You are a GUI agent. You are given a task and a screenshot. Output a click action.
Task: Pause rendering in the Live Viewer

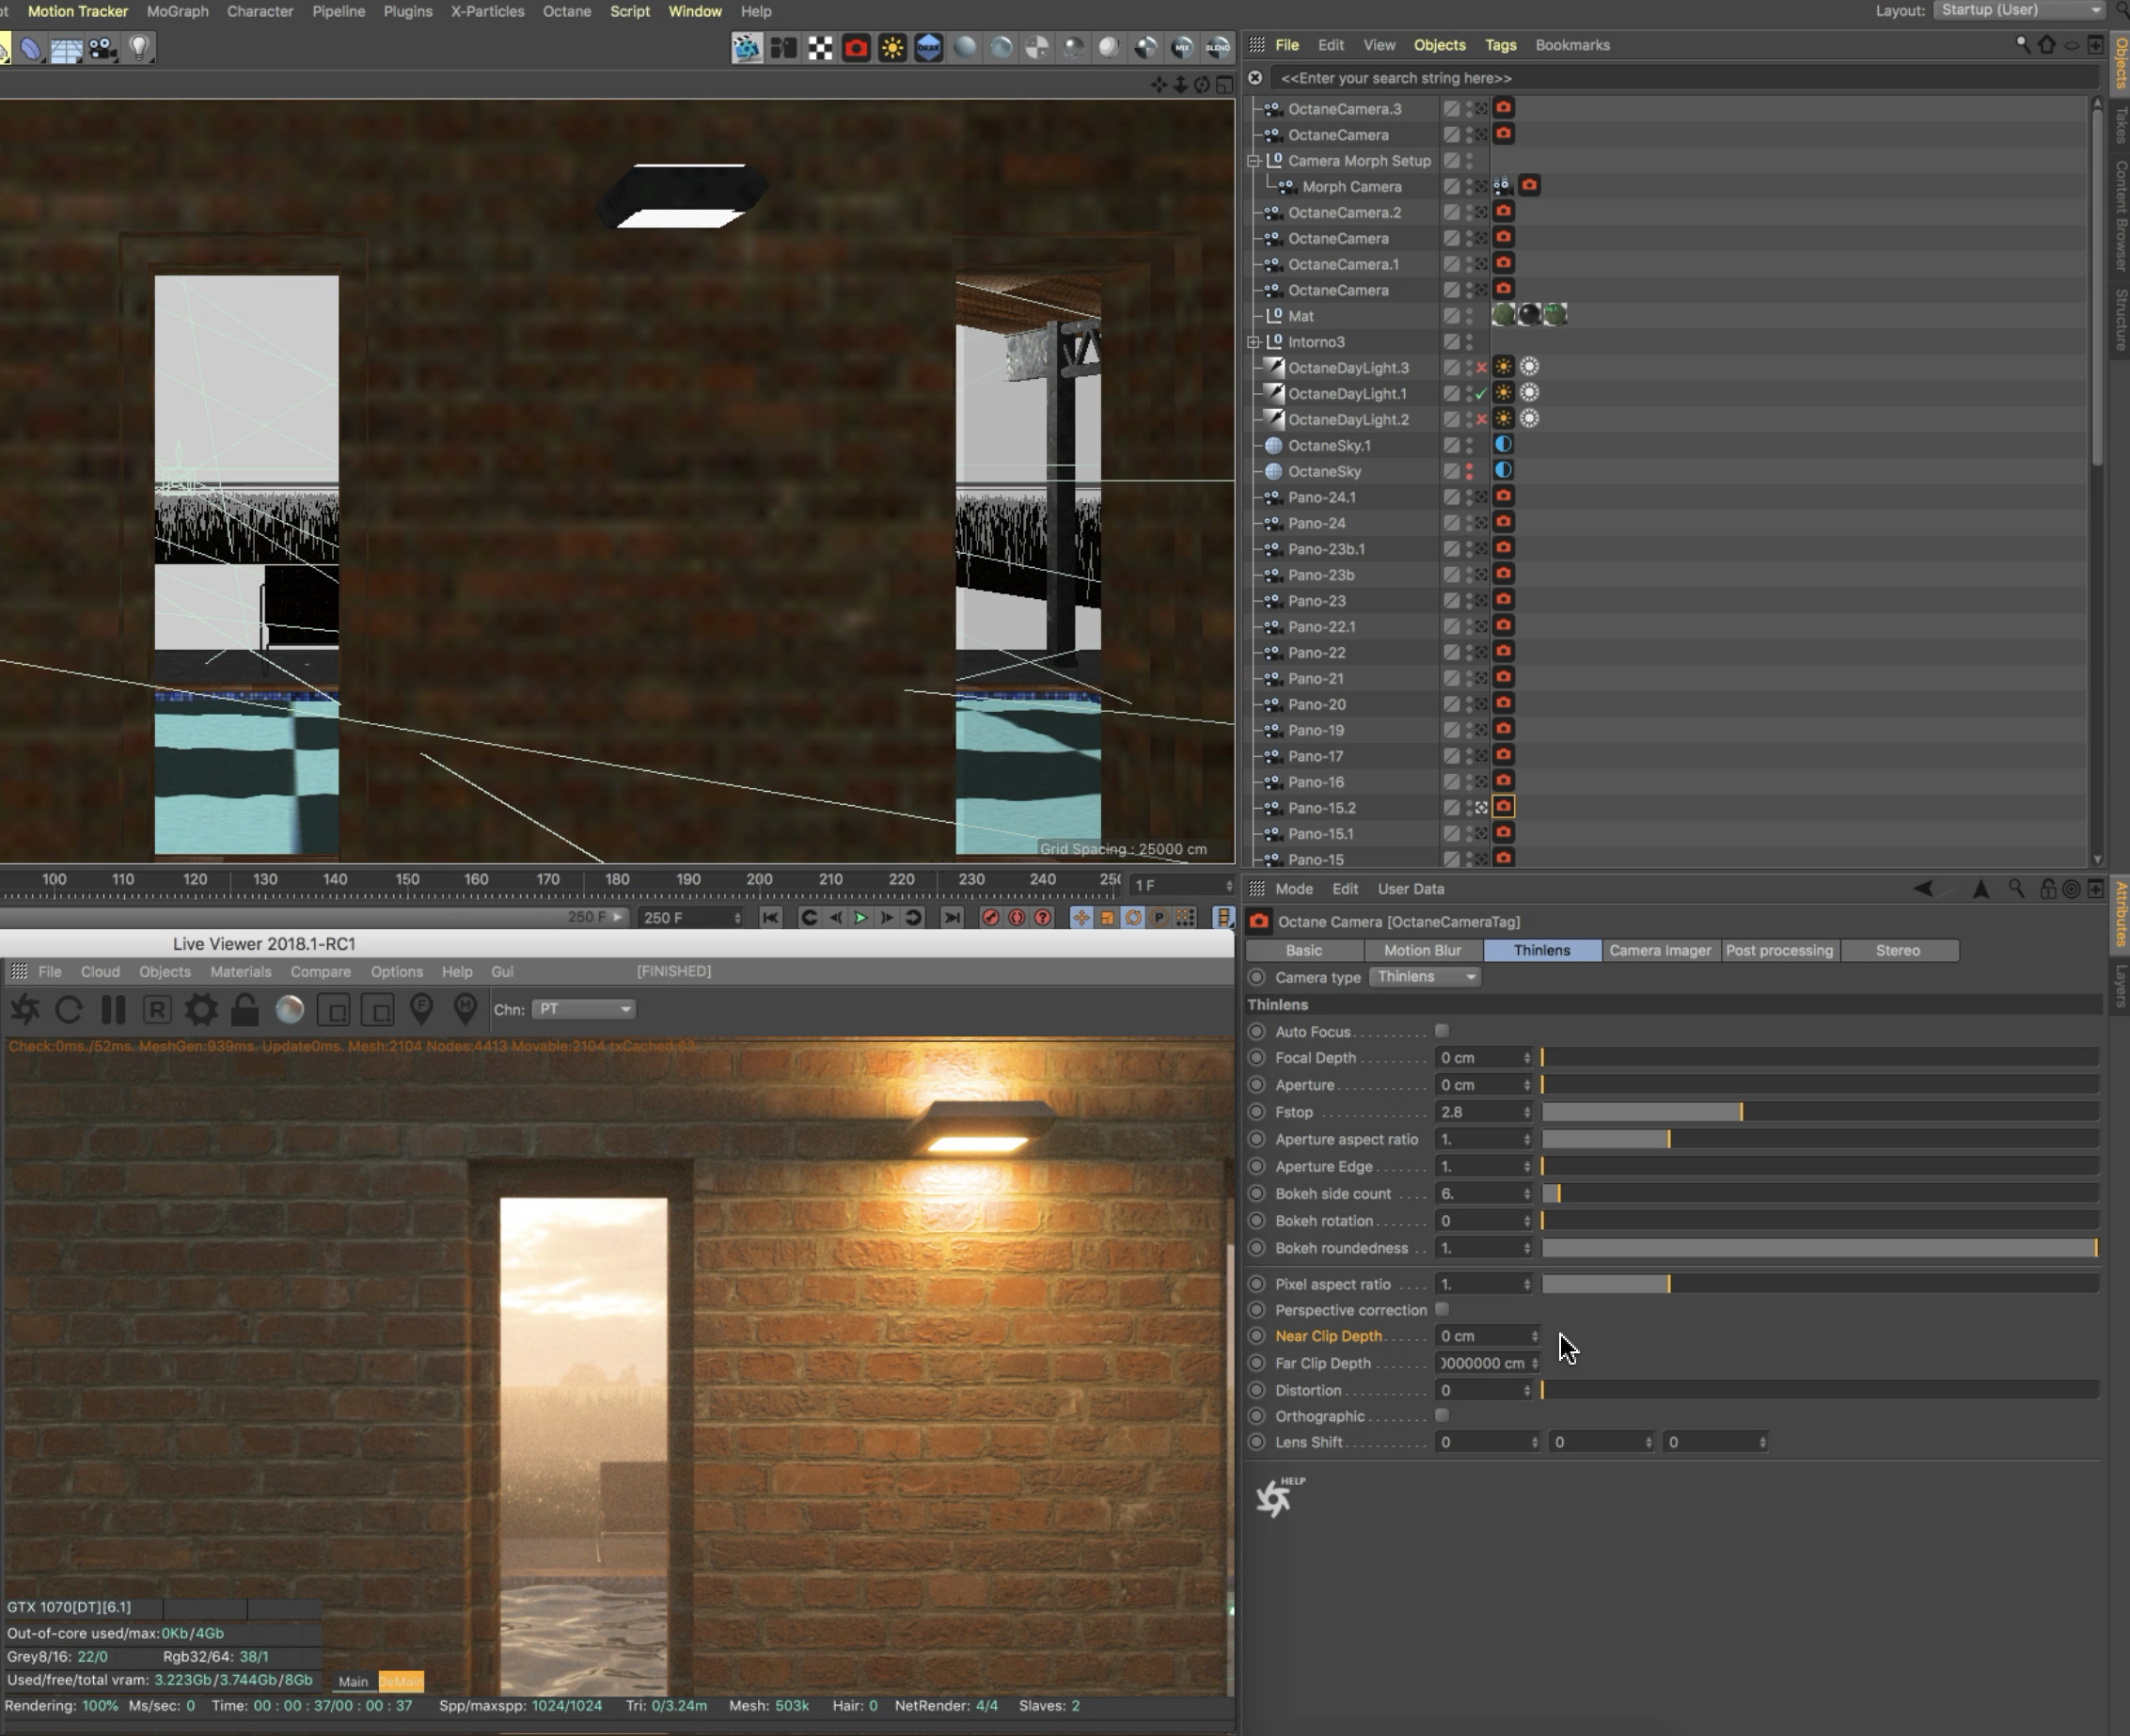113,1010
